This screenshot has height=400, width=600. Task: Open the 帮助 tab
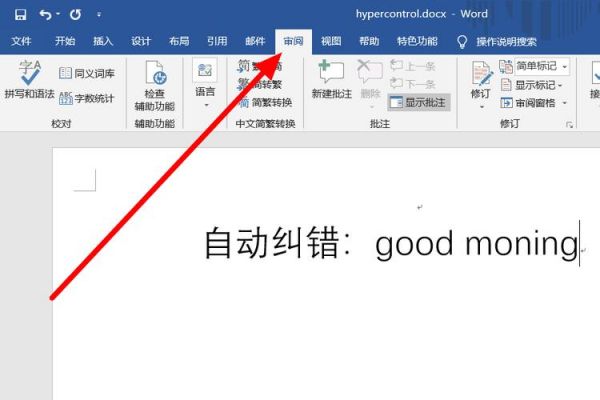click(x=369, y=41)
